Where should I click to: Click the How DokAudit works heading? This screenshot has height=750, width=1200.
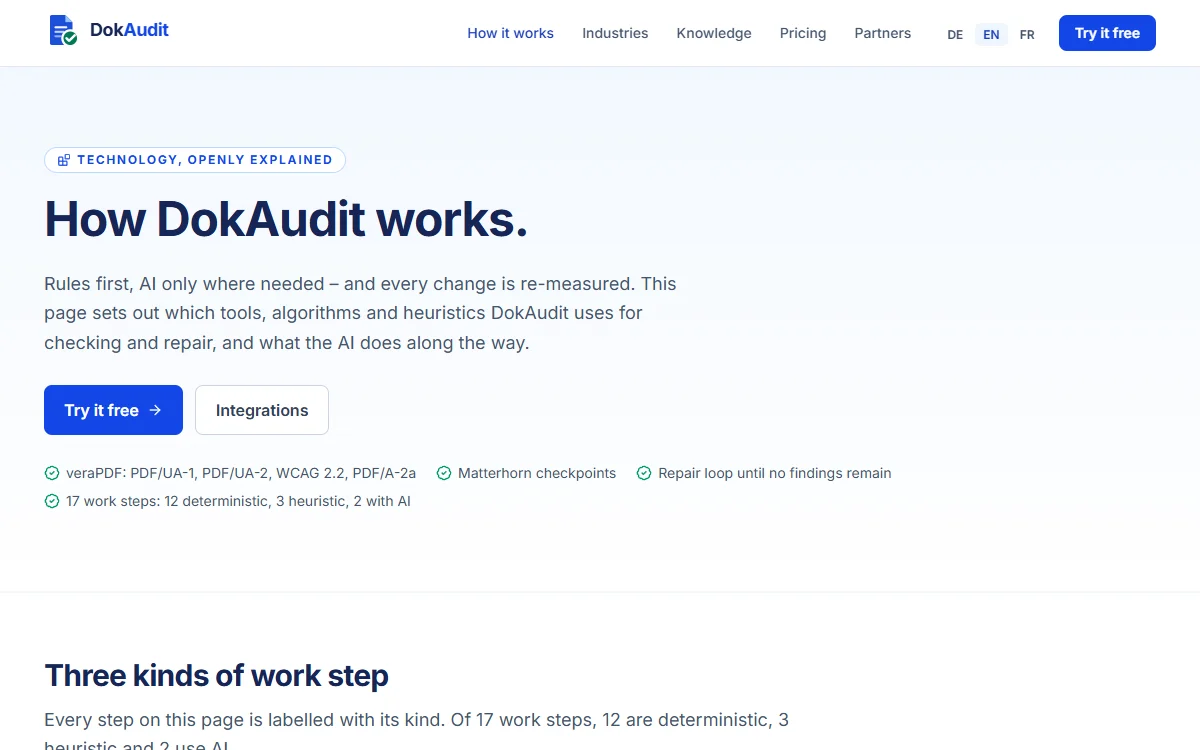pyautogui.click(x=286, y=219)
